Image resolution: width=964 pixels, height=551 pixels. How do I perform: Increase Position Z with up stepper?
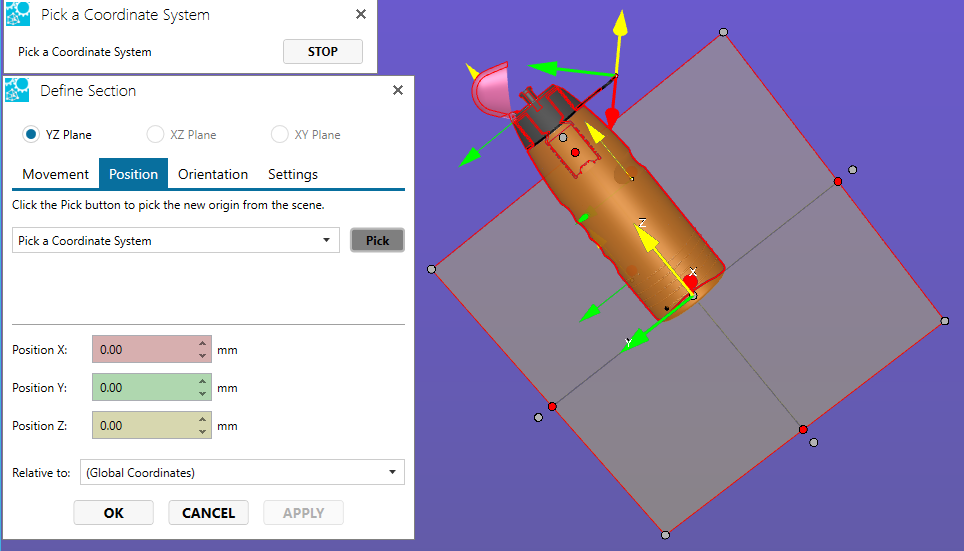(x=203, y=419)
